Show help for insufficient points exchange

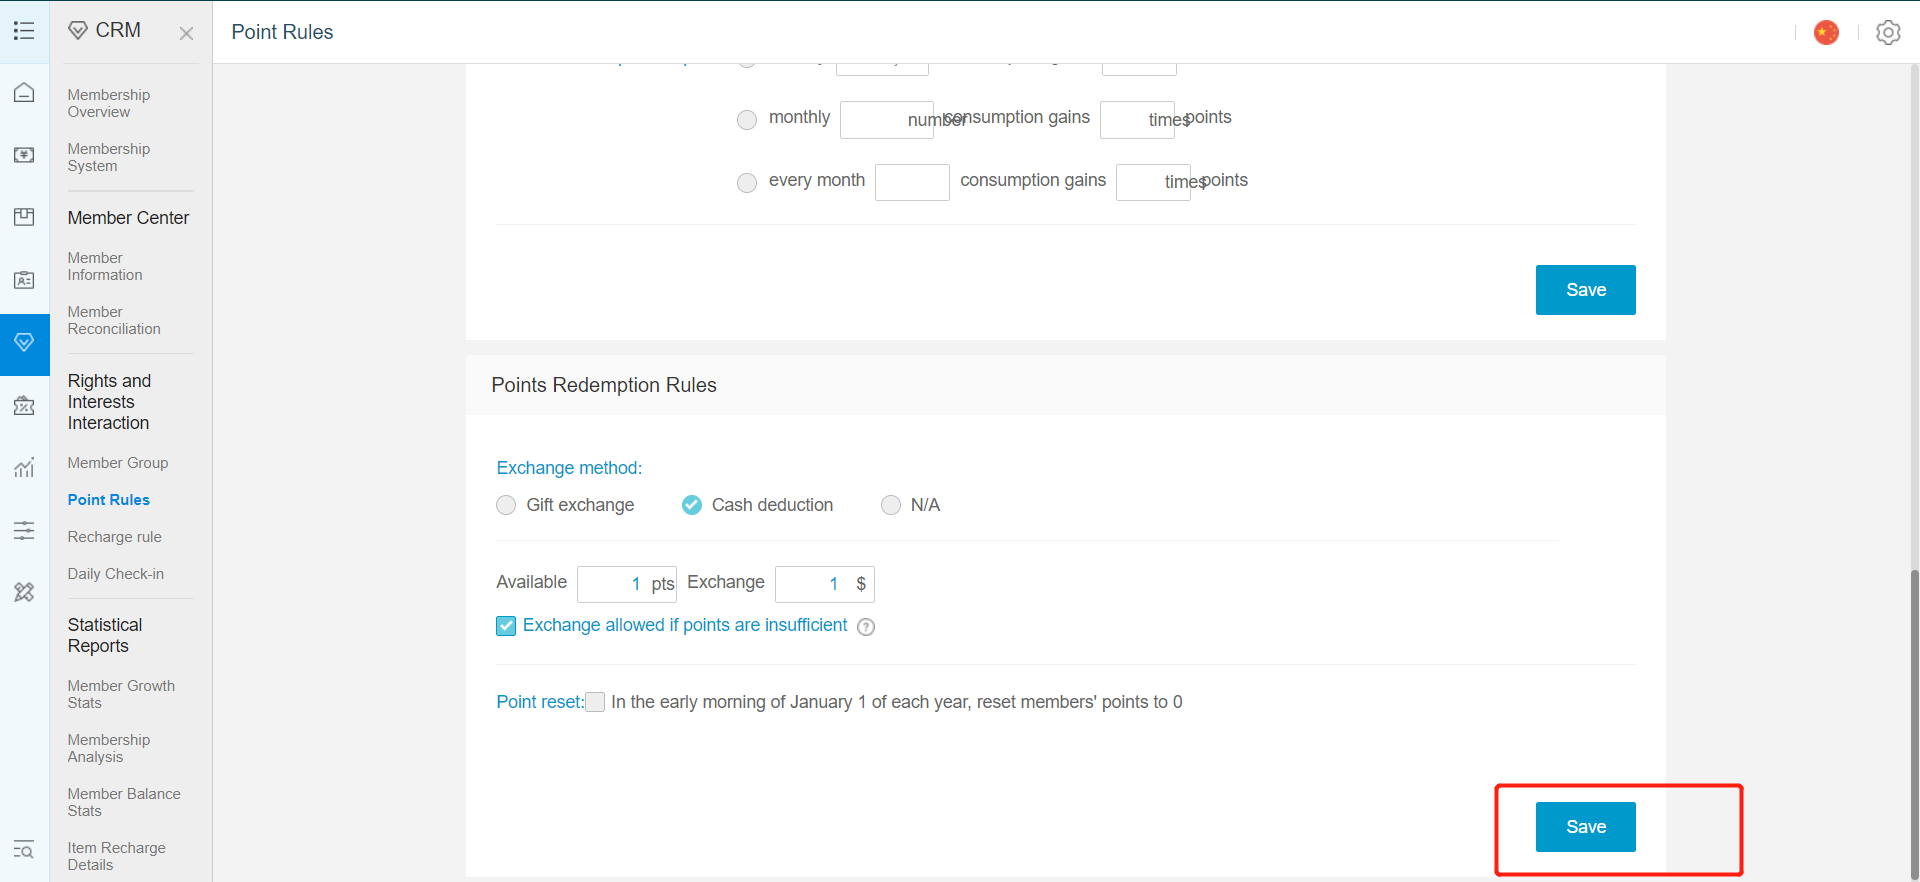[866, 627]
